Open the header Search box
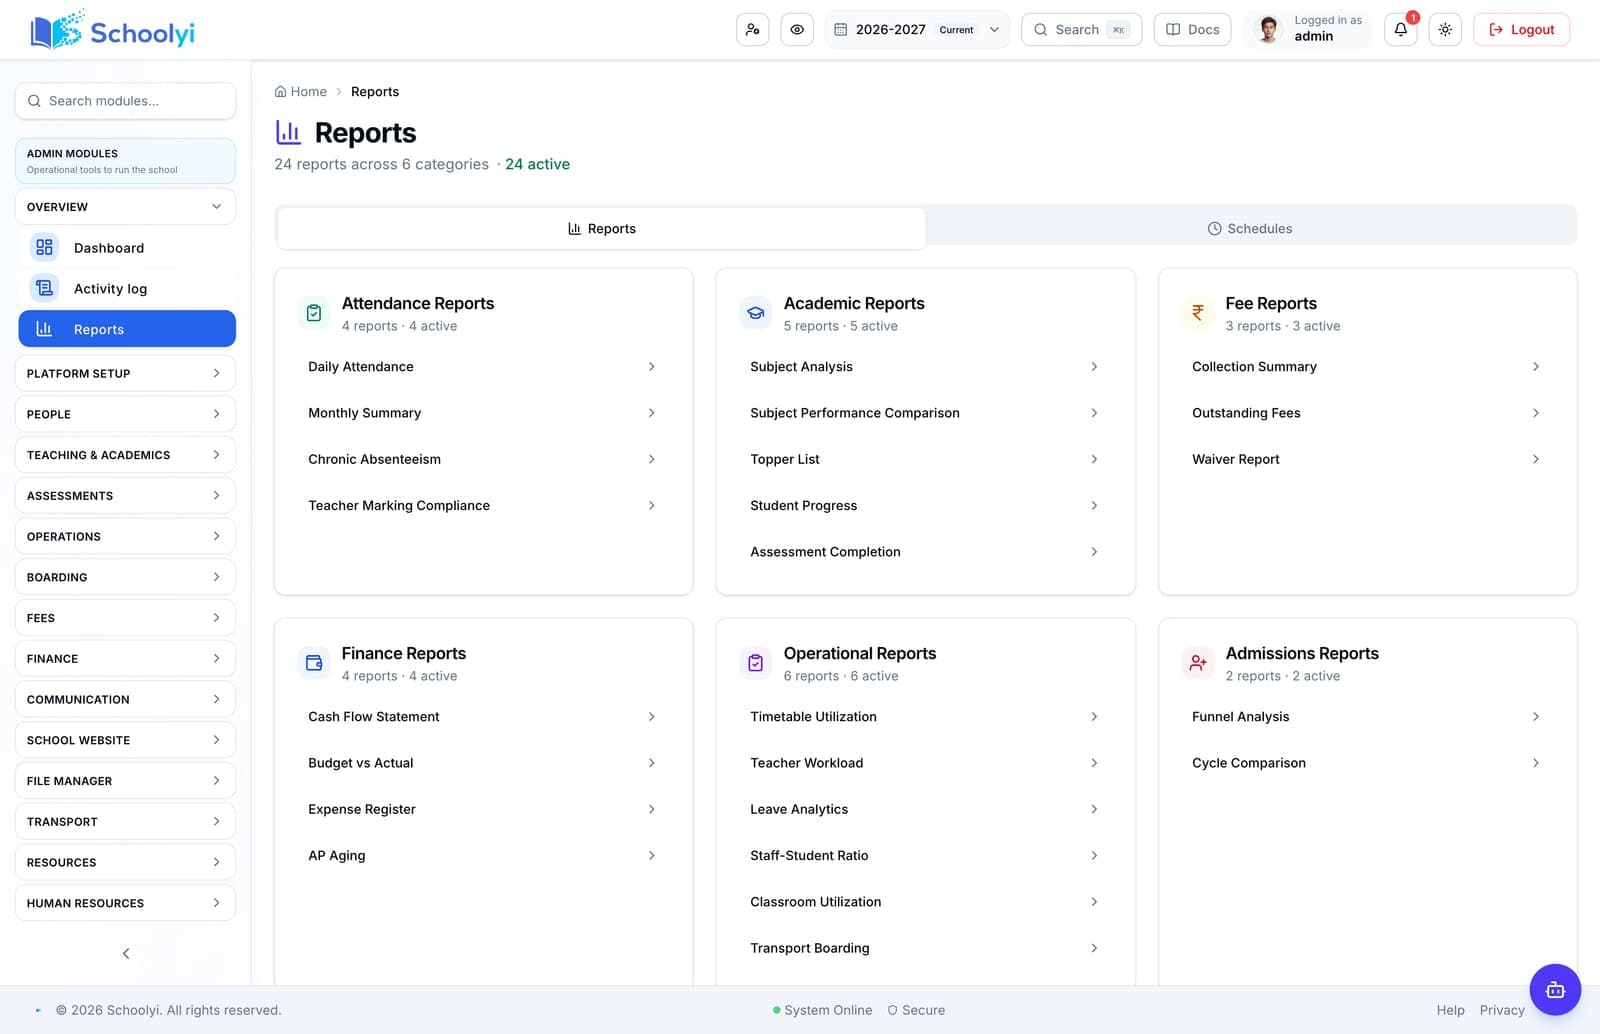Screen dimensions: 1600x1034 pyautogui.click(x=1081, y=30)
